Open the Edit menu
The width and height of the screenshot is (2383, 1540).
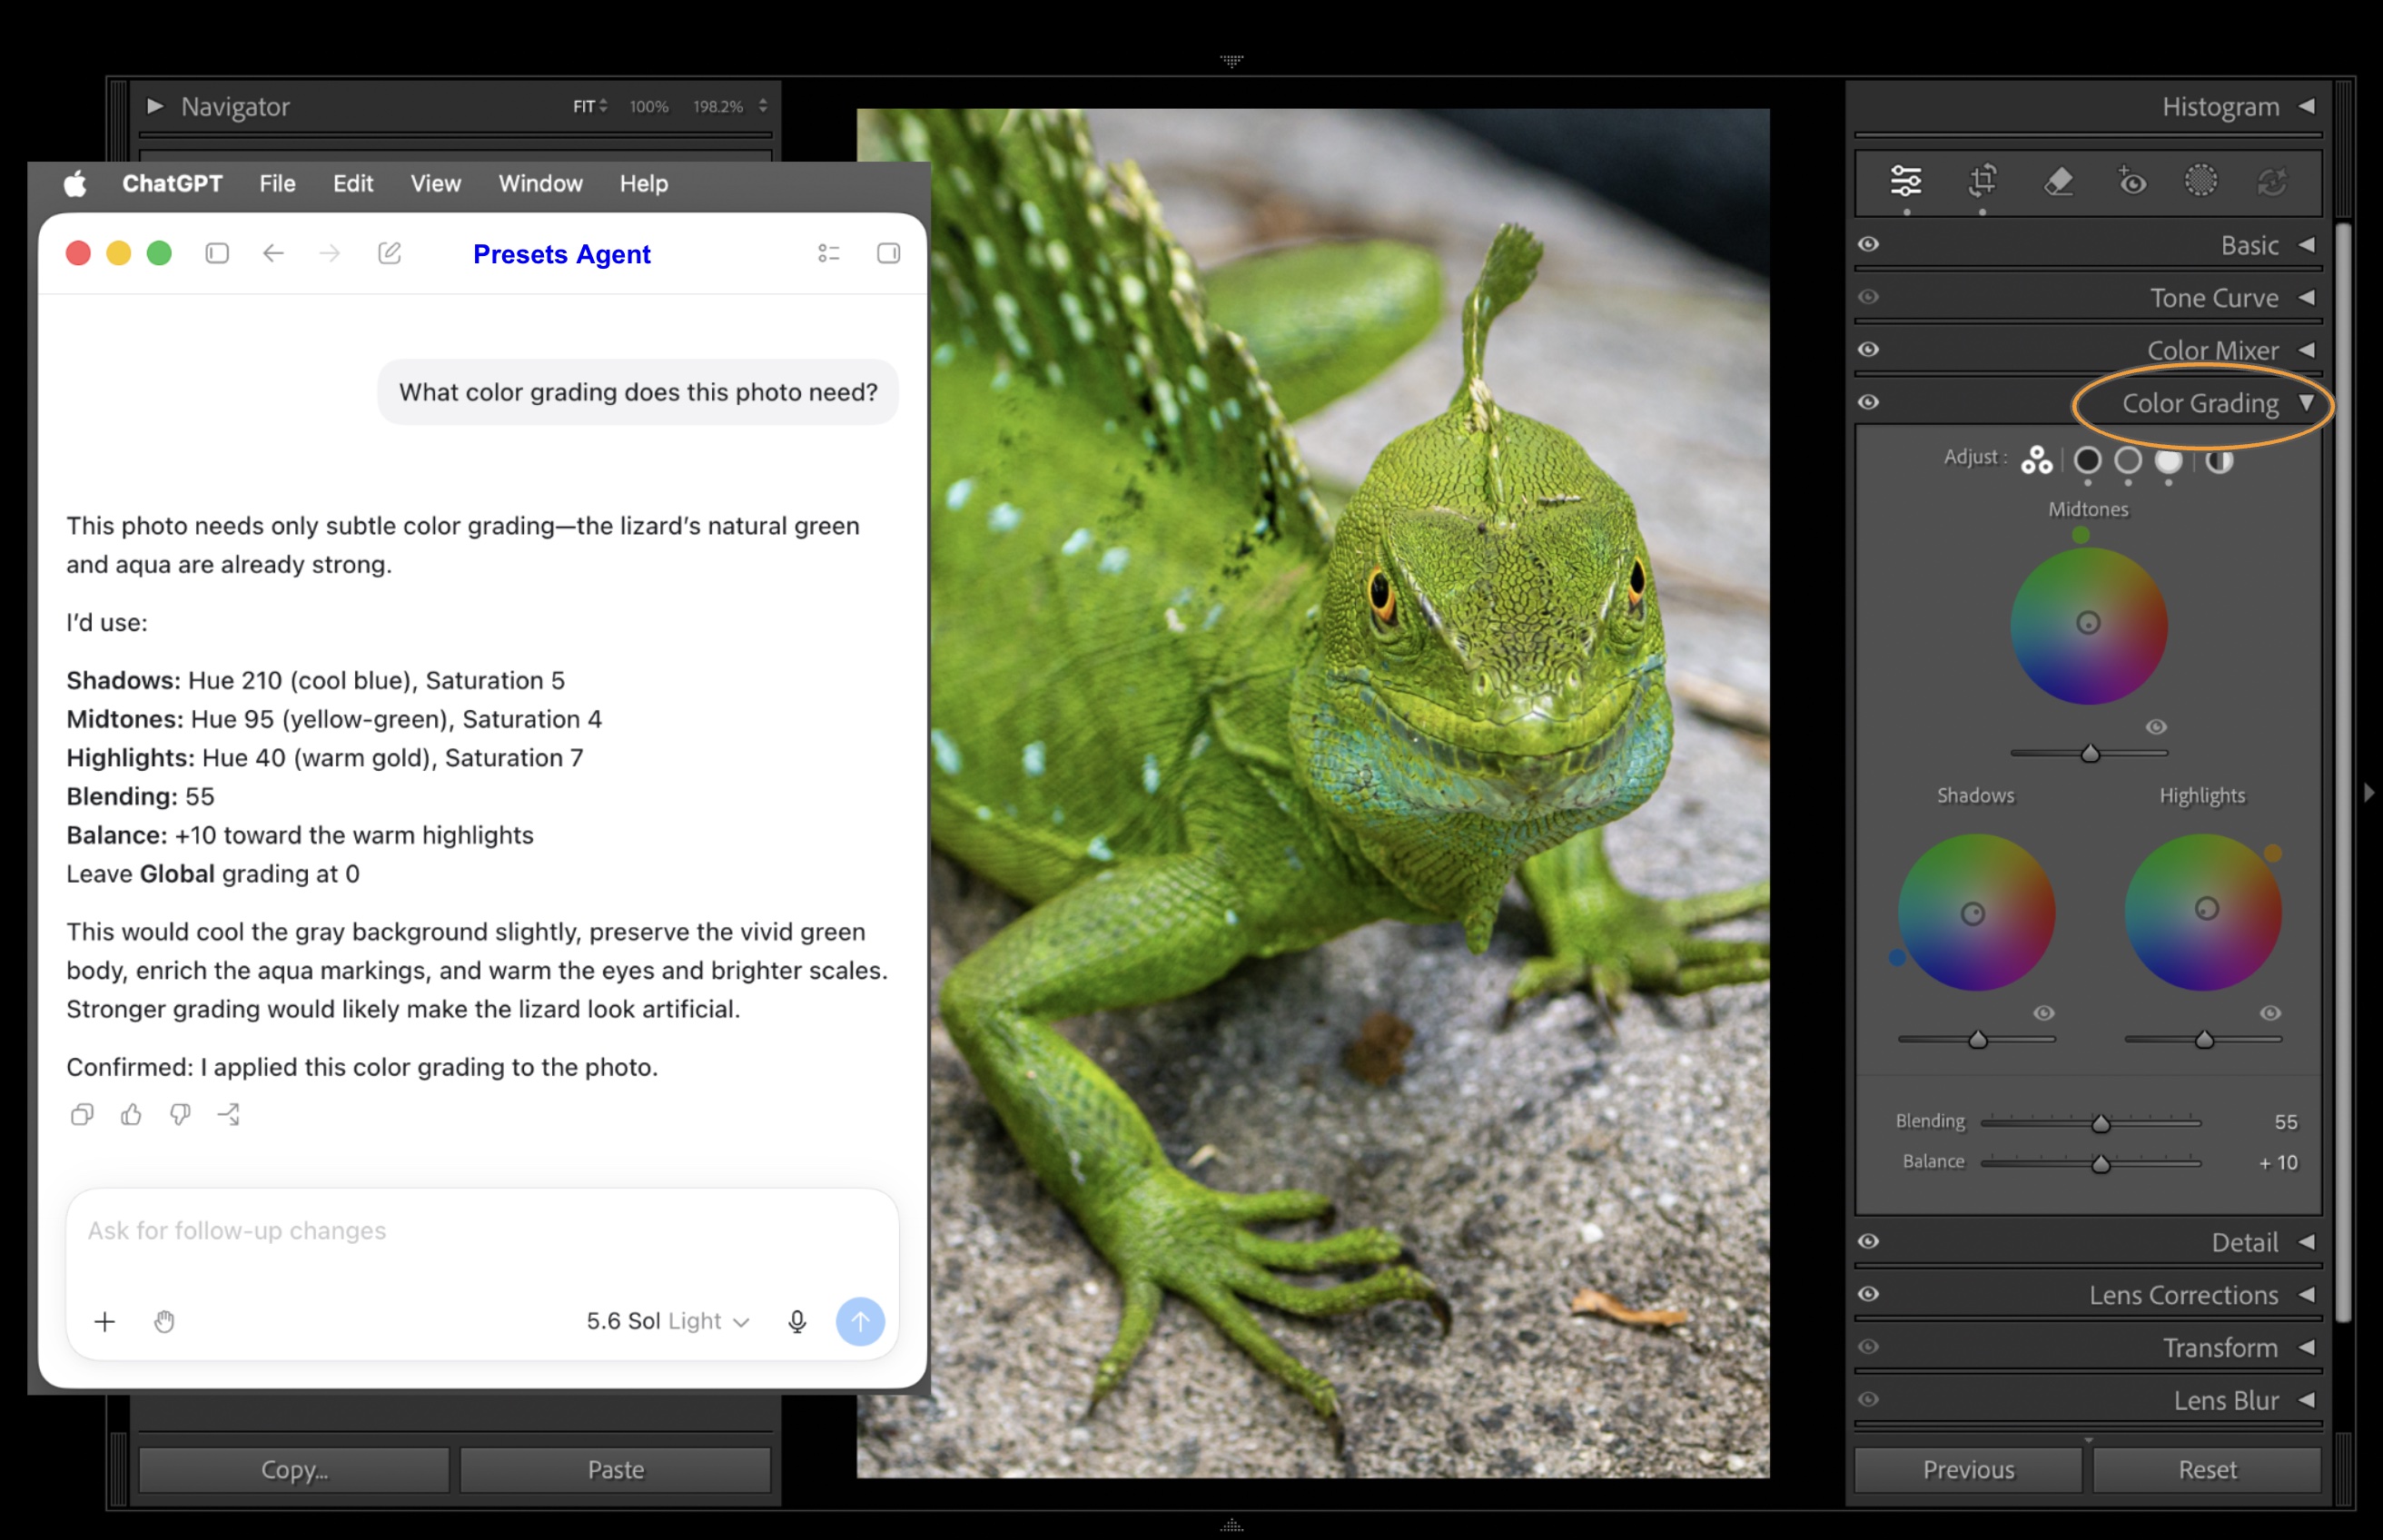(353, 183)
